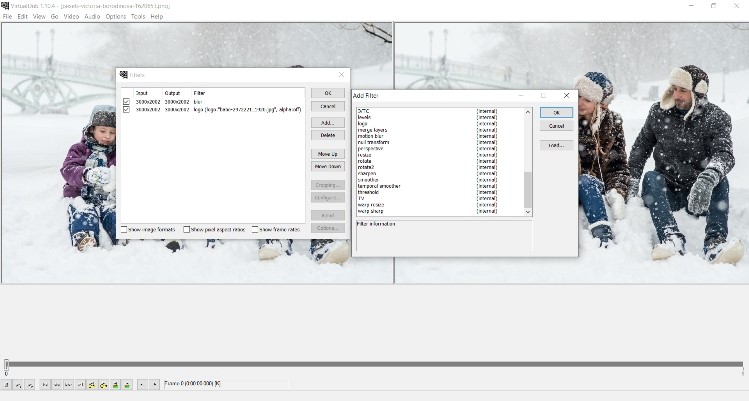The image size is (749, 401).
Task: Set the Mark Out selection end icon
Action: click(x=153, y=384)
